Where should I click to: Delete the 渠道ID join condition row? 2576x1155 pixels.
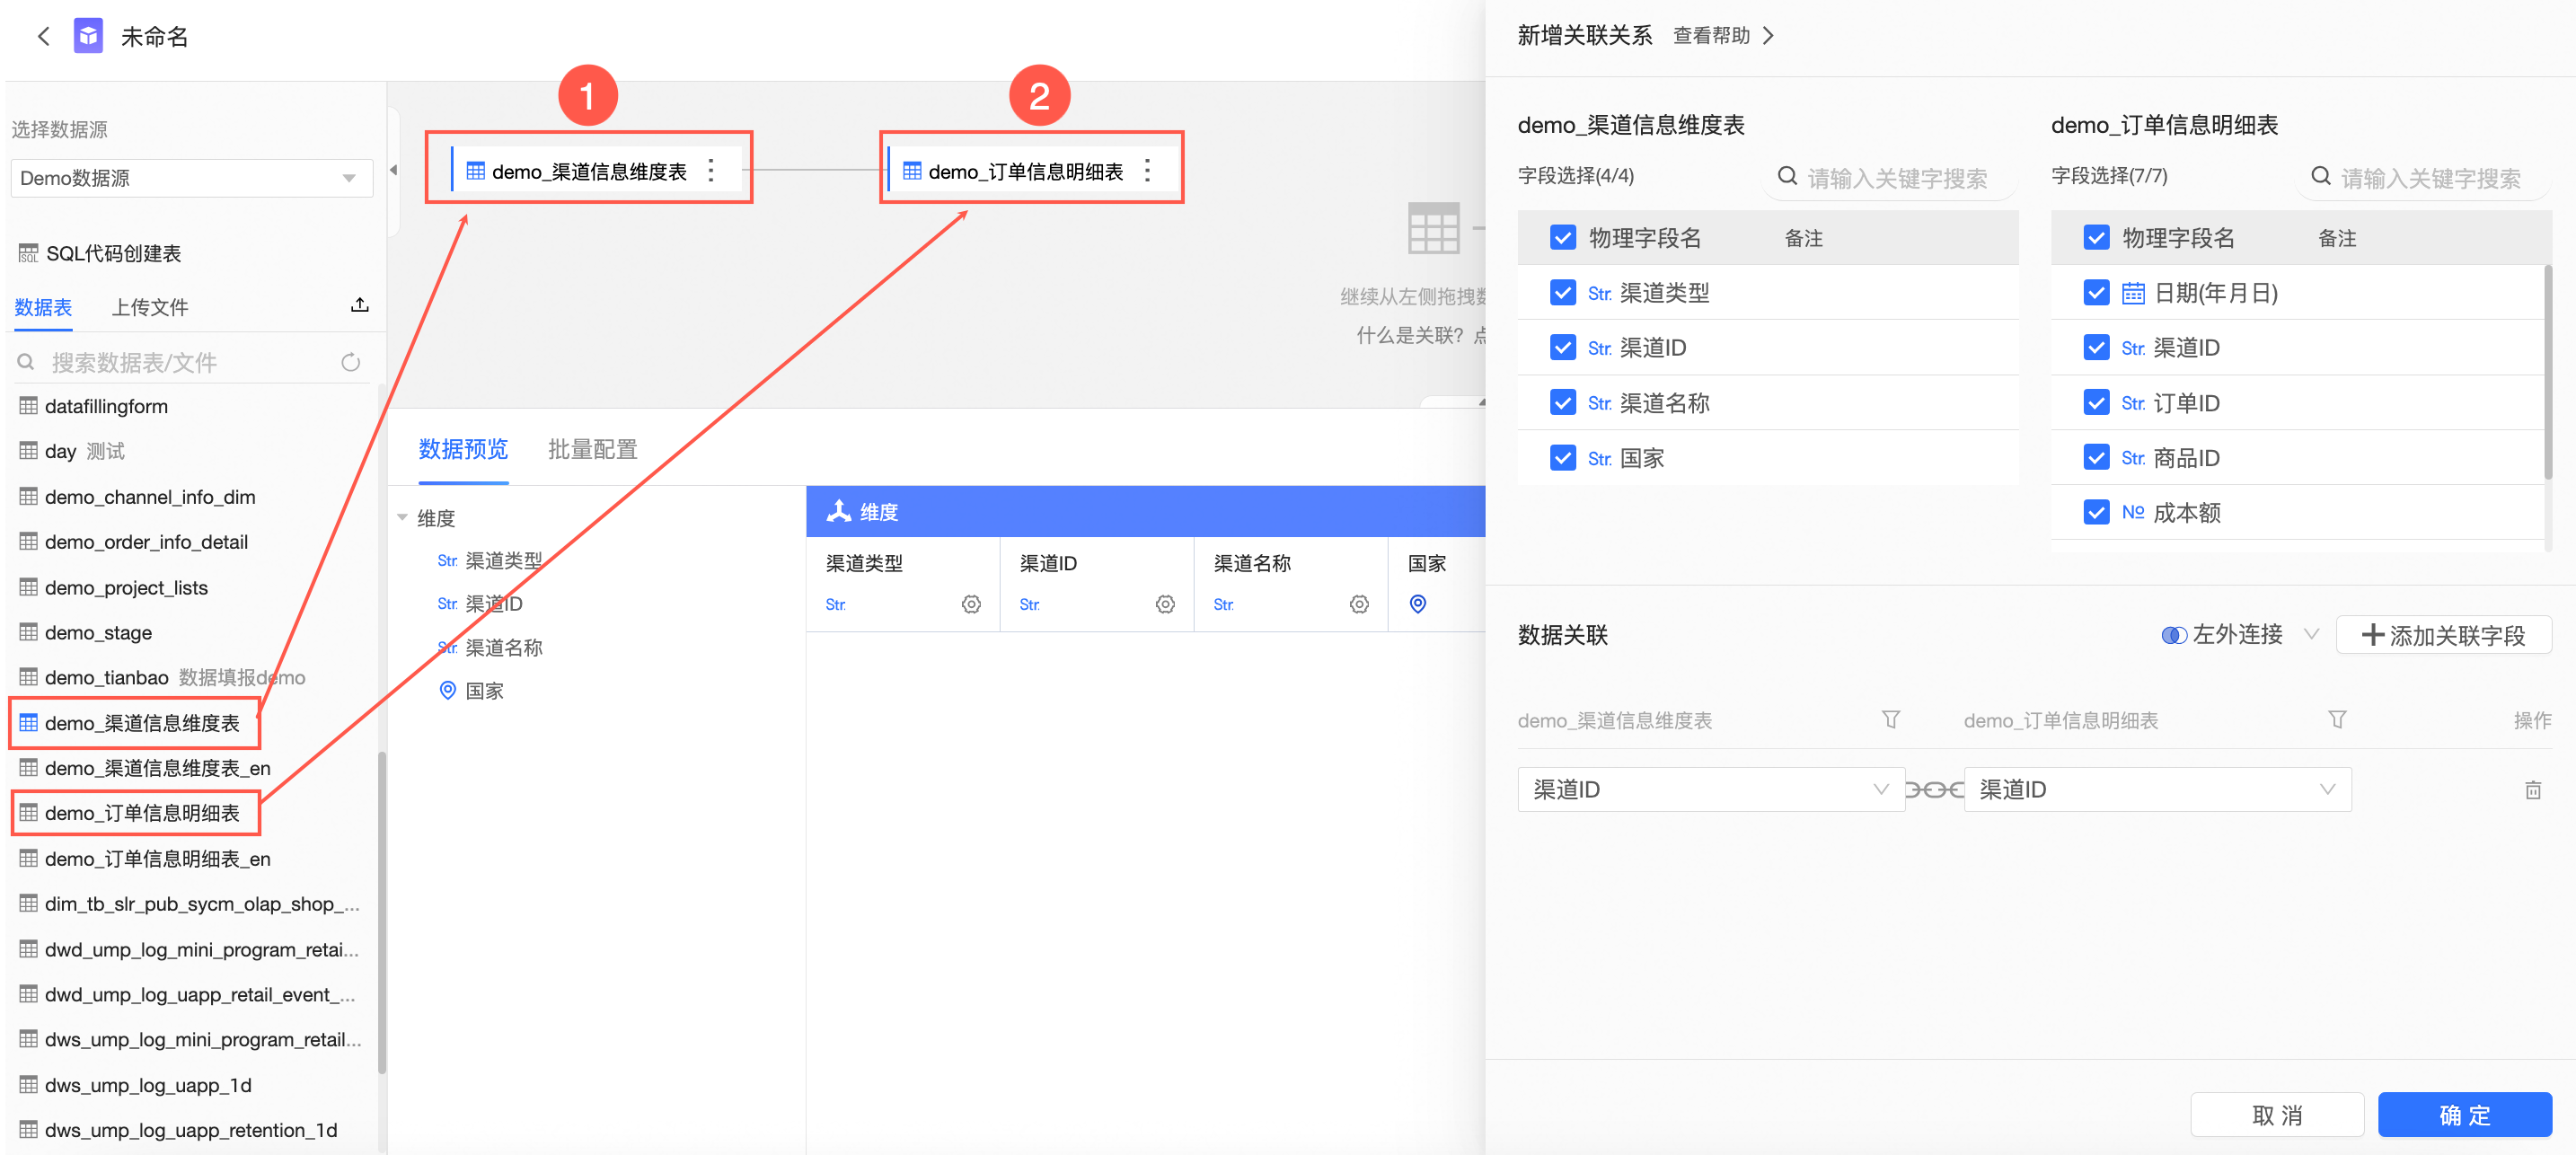pos(2533,790)
